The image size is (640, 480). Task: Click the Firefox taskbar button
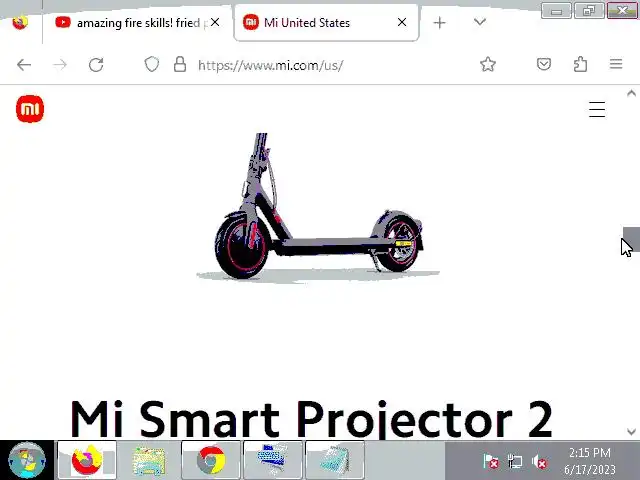(87, 460)
